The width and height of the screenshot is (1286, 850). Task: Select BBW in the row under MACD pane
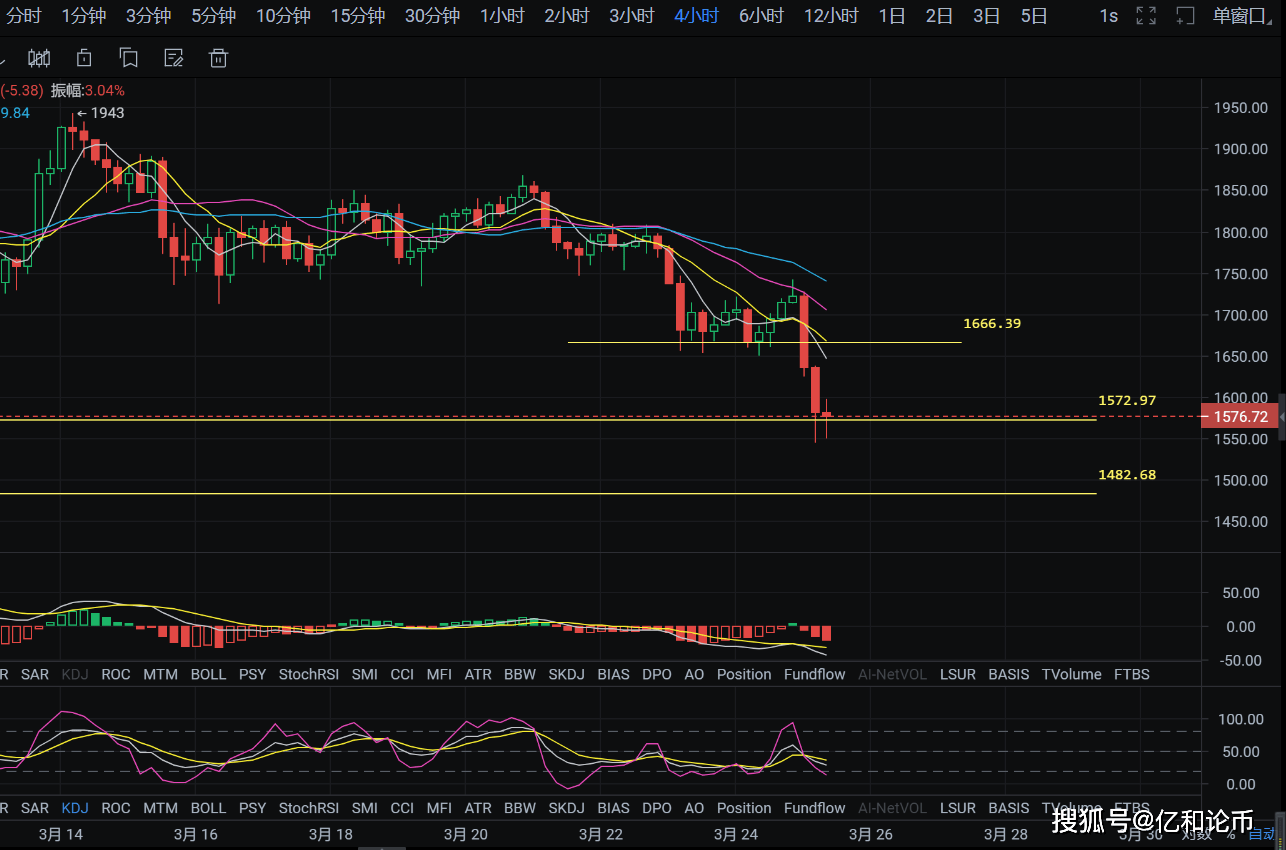pos(520,674)
